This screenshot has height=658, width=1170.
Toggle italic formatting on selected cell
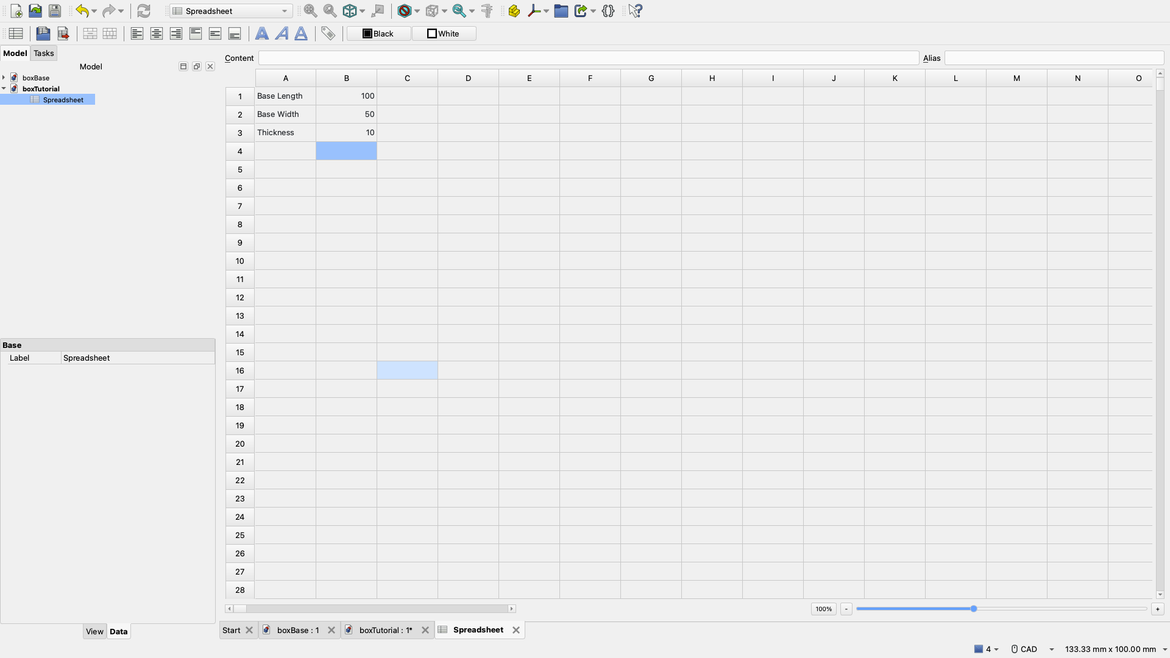click(x=281, y=32)
